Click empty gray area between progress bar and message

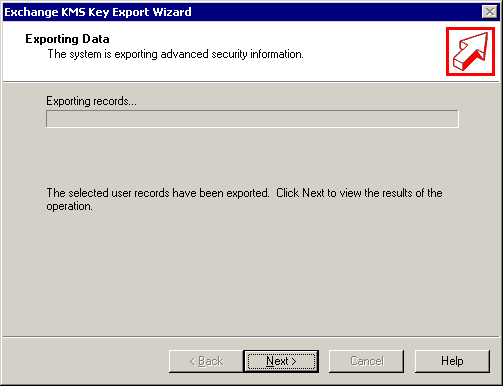[252, 157]
